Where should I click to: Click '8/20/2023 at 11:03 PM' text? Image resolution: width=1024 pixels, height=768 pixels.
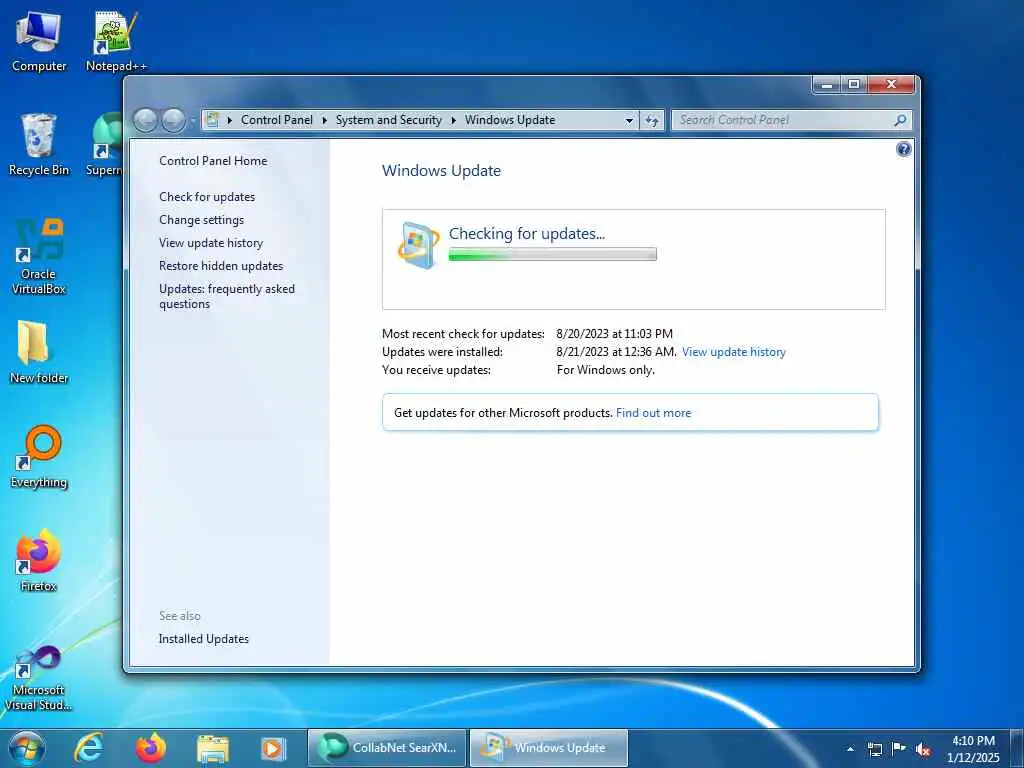615,334
